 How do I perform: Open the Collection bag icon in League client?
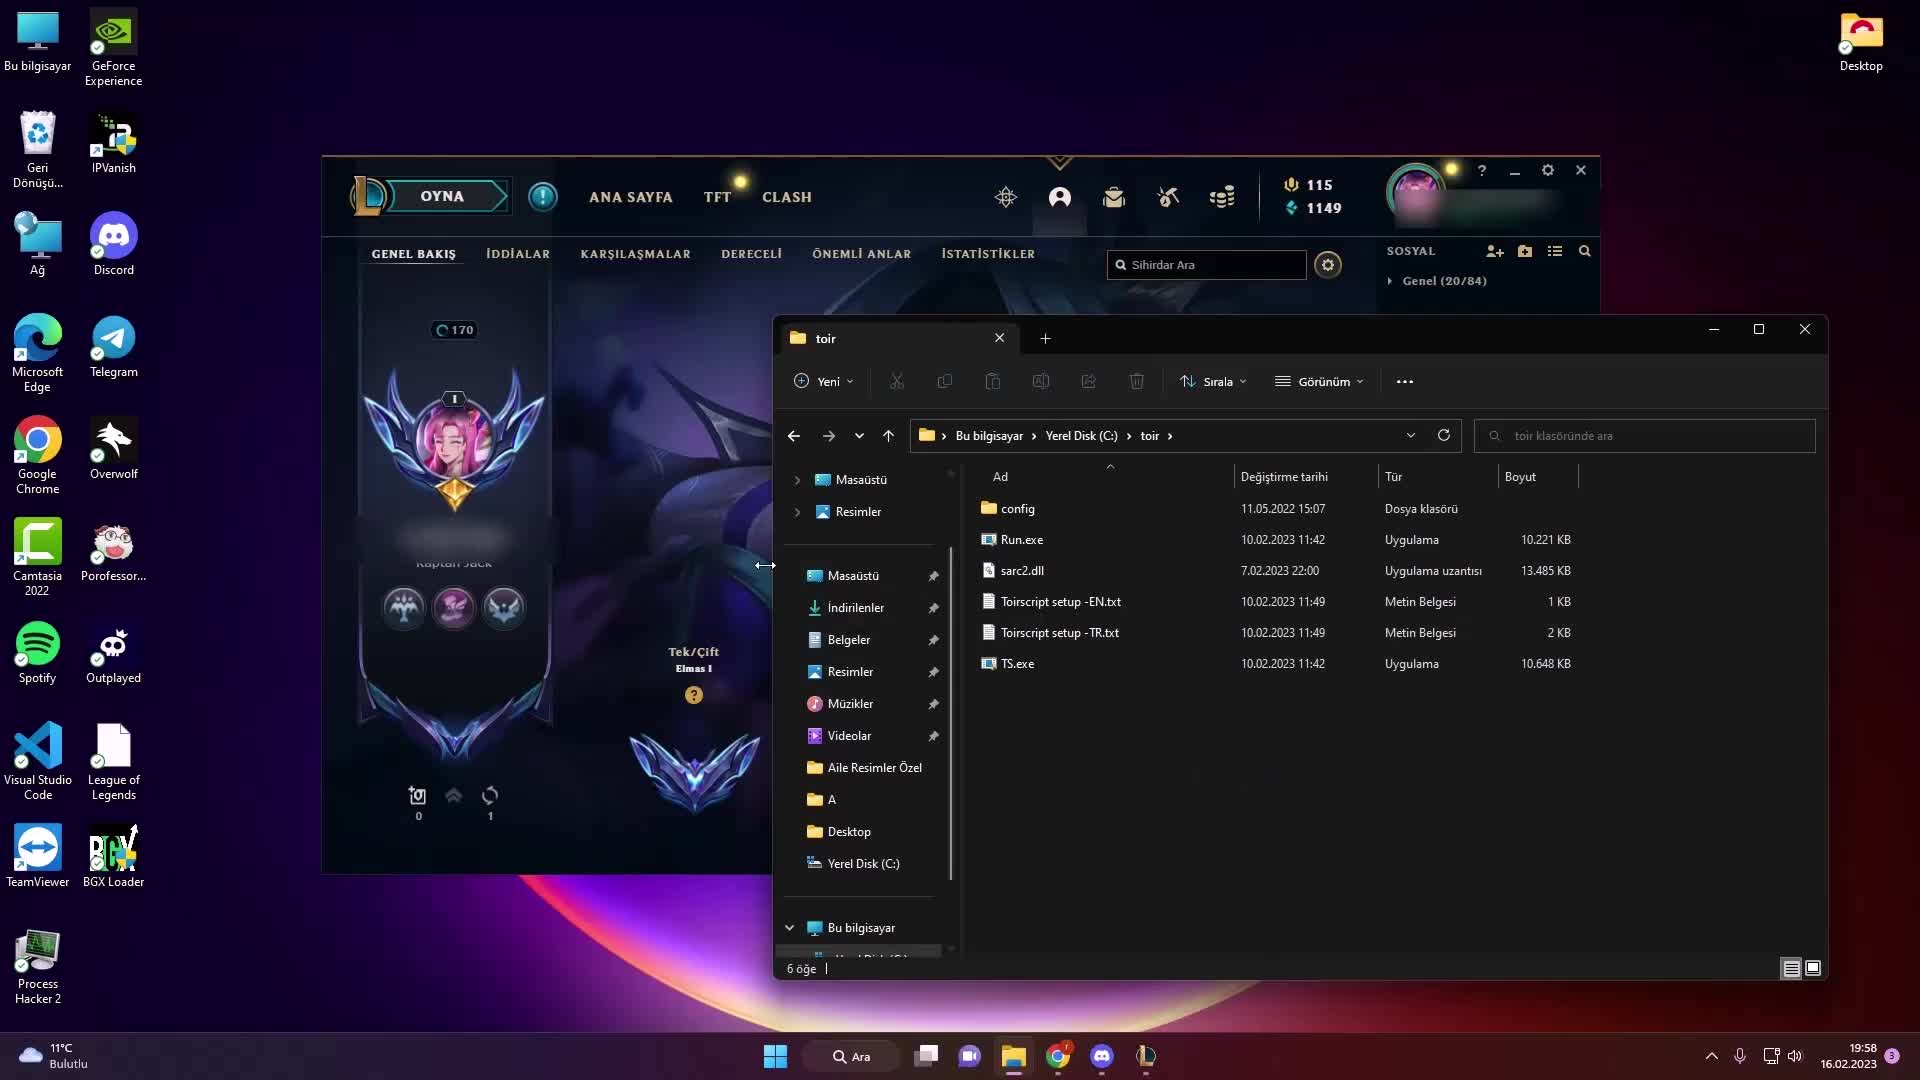(1114, 197)
